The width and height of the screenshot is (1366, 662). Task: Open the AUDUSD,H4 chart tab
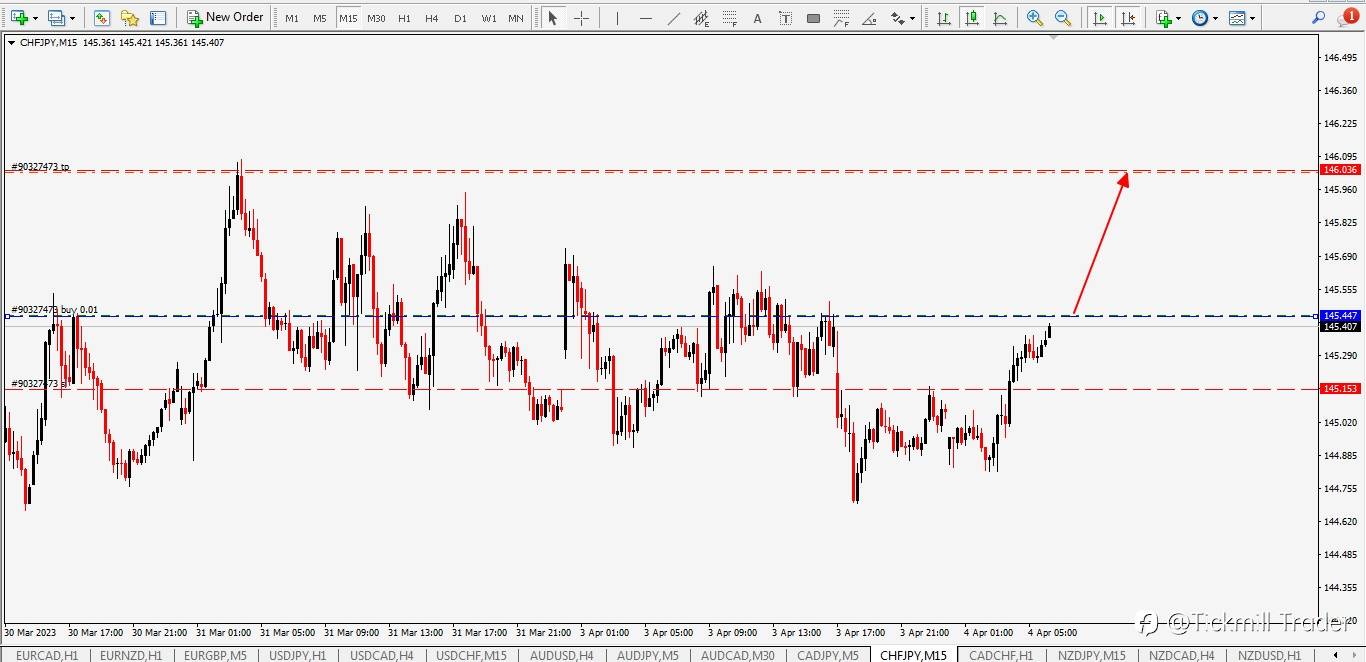tap(561, 655)
